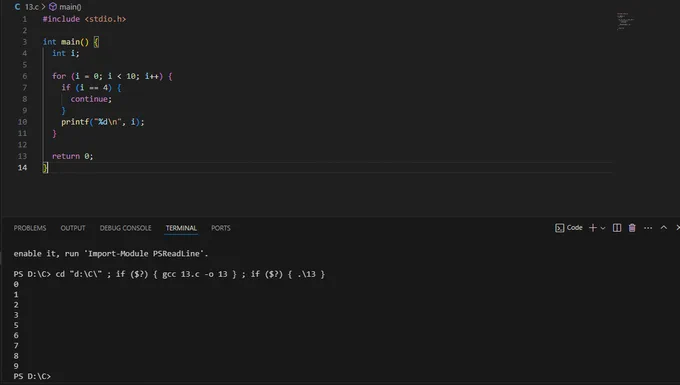
Task: Click the for loop statement line
Action: [x=112, y=76]
